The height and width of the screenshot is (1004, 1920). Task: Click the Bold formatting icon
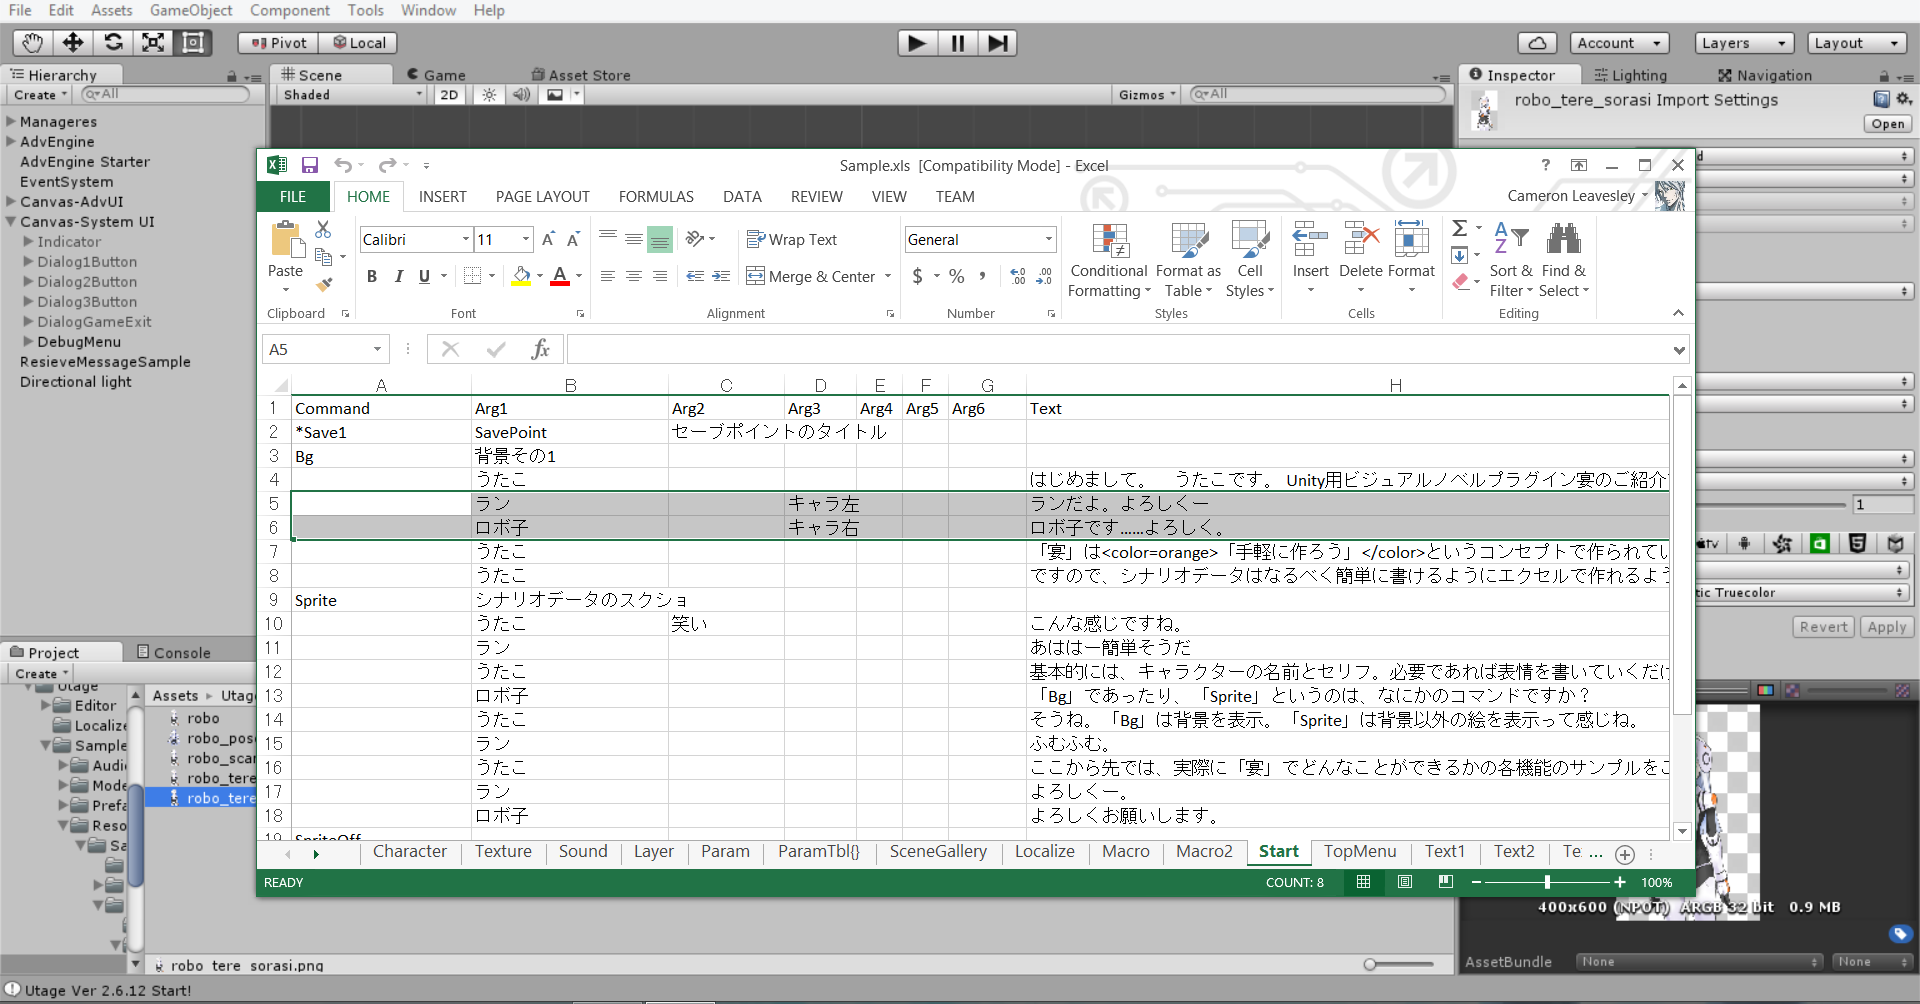372,277
